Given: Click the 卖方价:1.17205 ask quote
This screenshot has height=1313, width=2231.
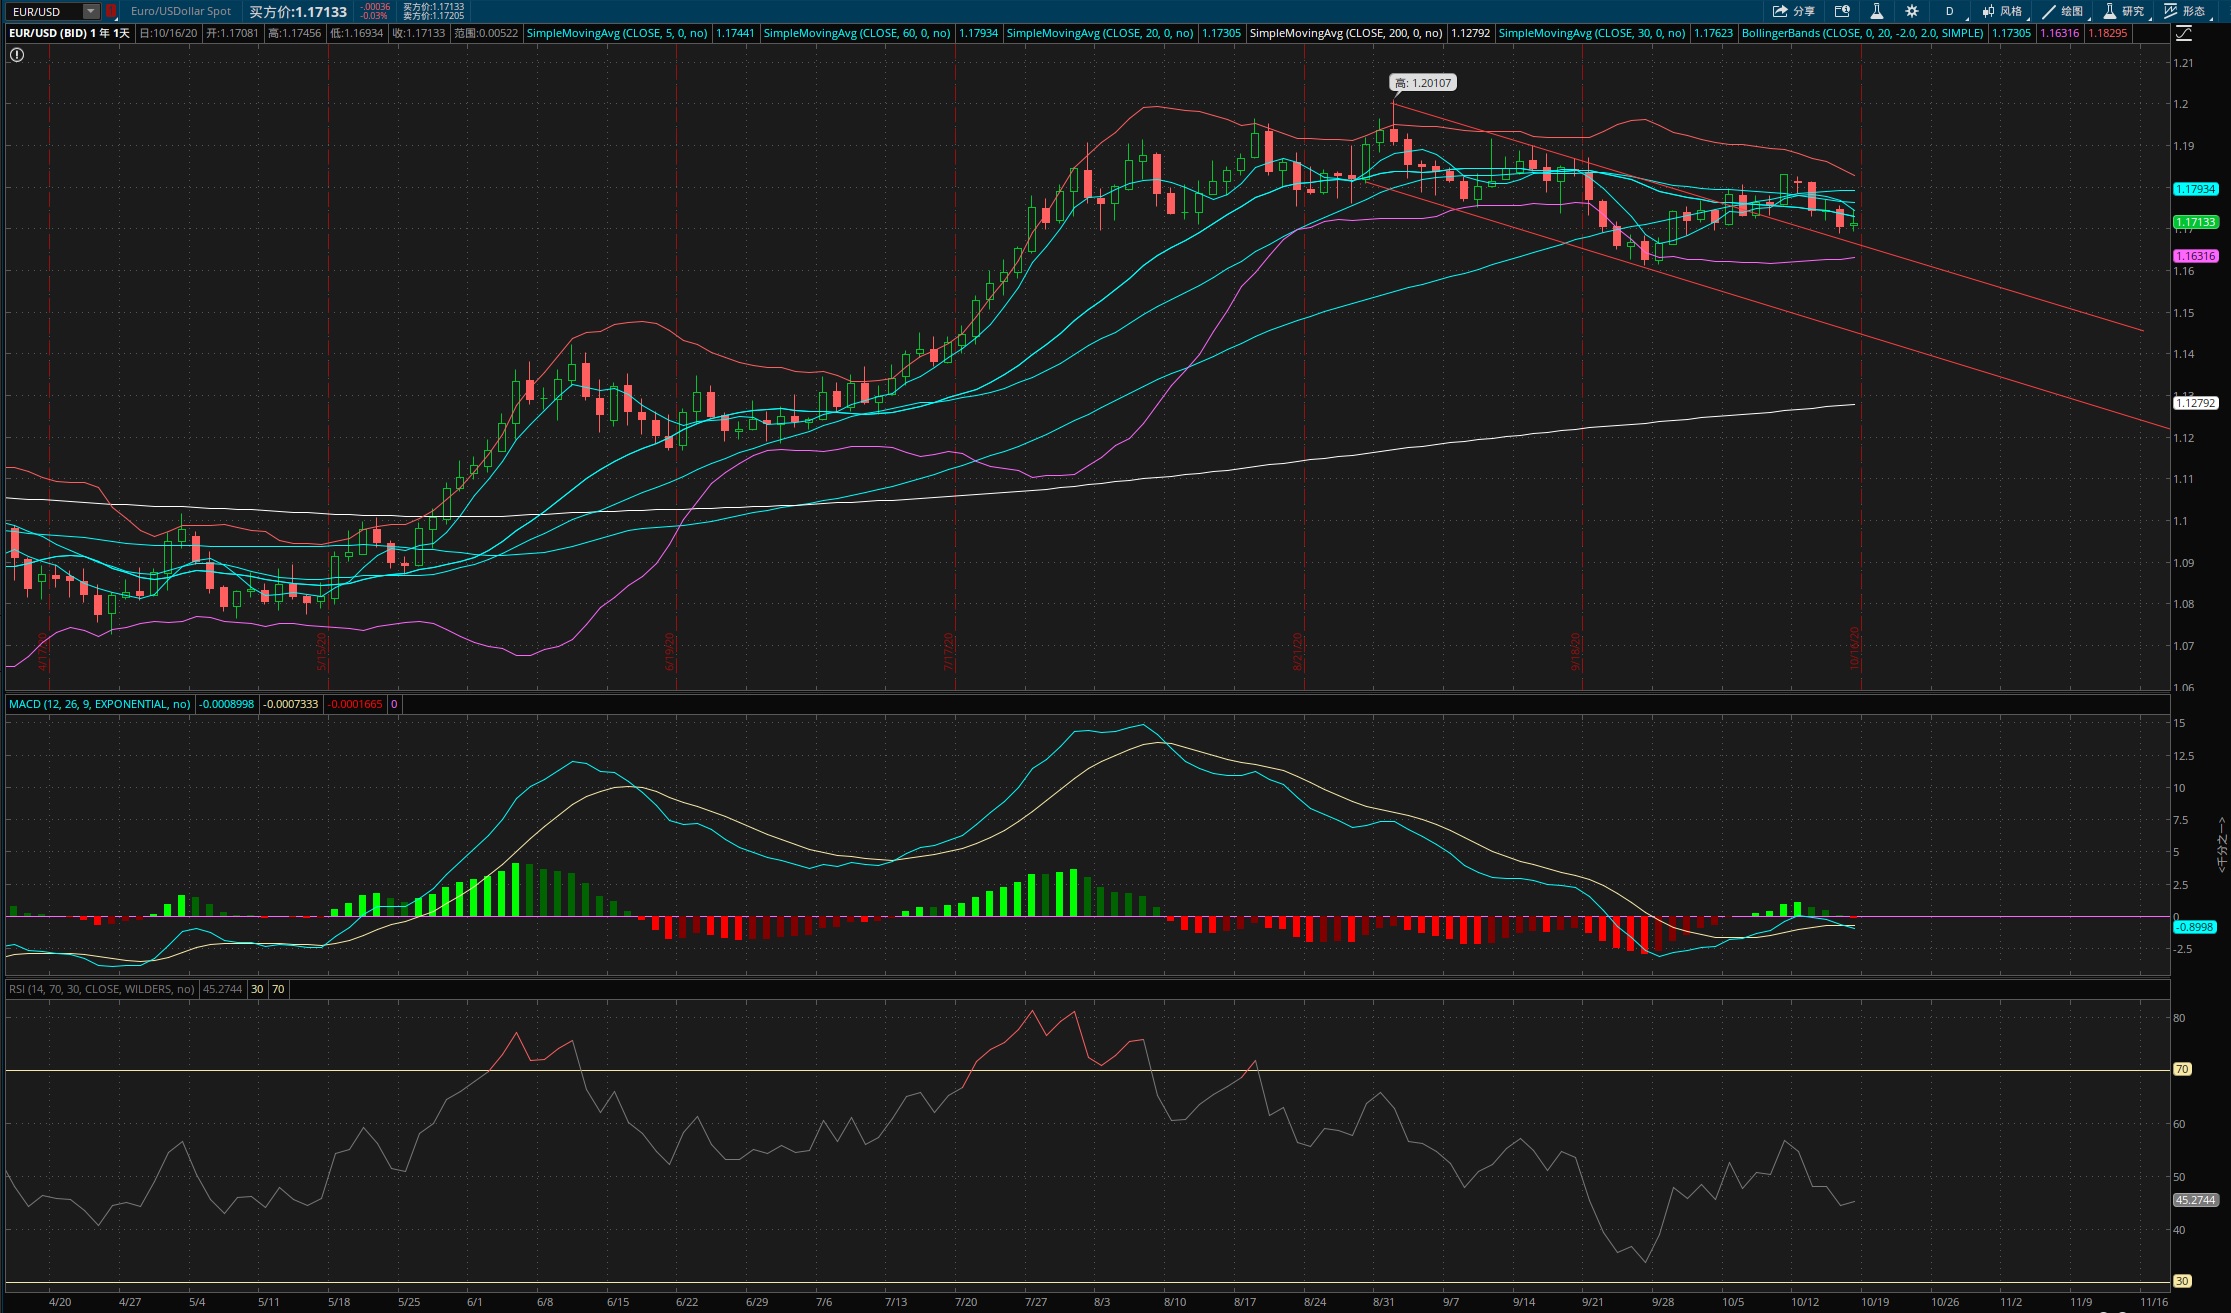Looking at the screenshot, I should pyautogui.click(x=434, y=16).
